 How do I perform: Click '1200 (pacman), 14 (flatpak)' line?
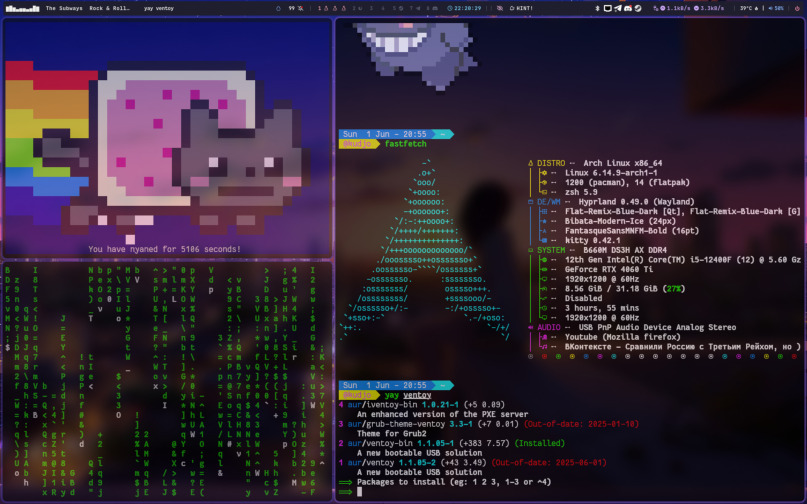(x=627, y=182)
